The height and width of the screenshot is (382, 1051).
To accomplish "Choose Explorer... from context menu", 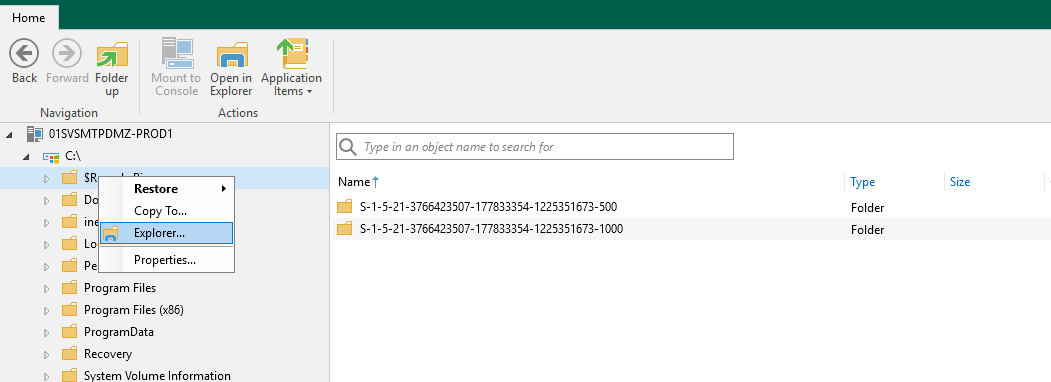I will click(166, 233).
